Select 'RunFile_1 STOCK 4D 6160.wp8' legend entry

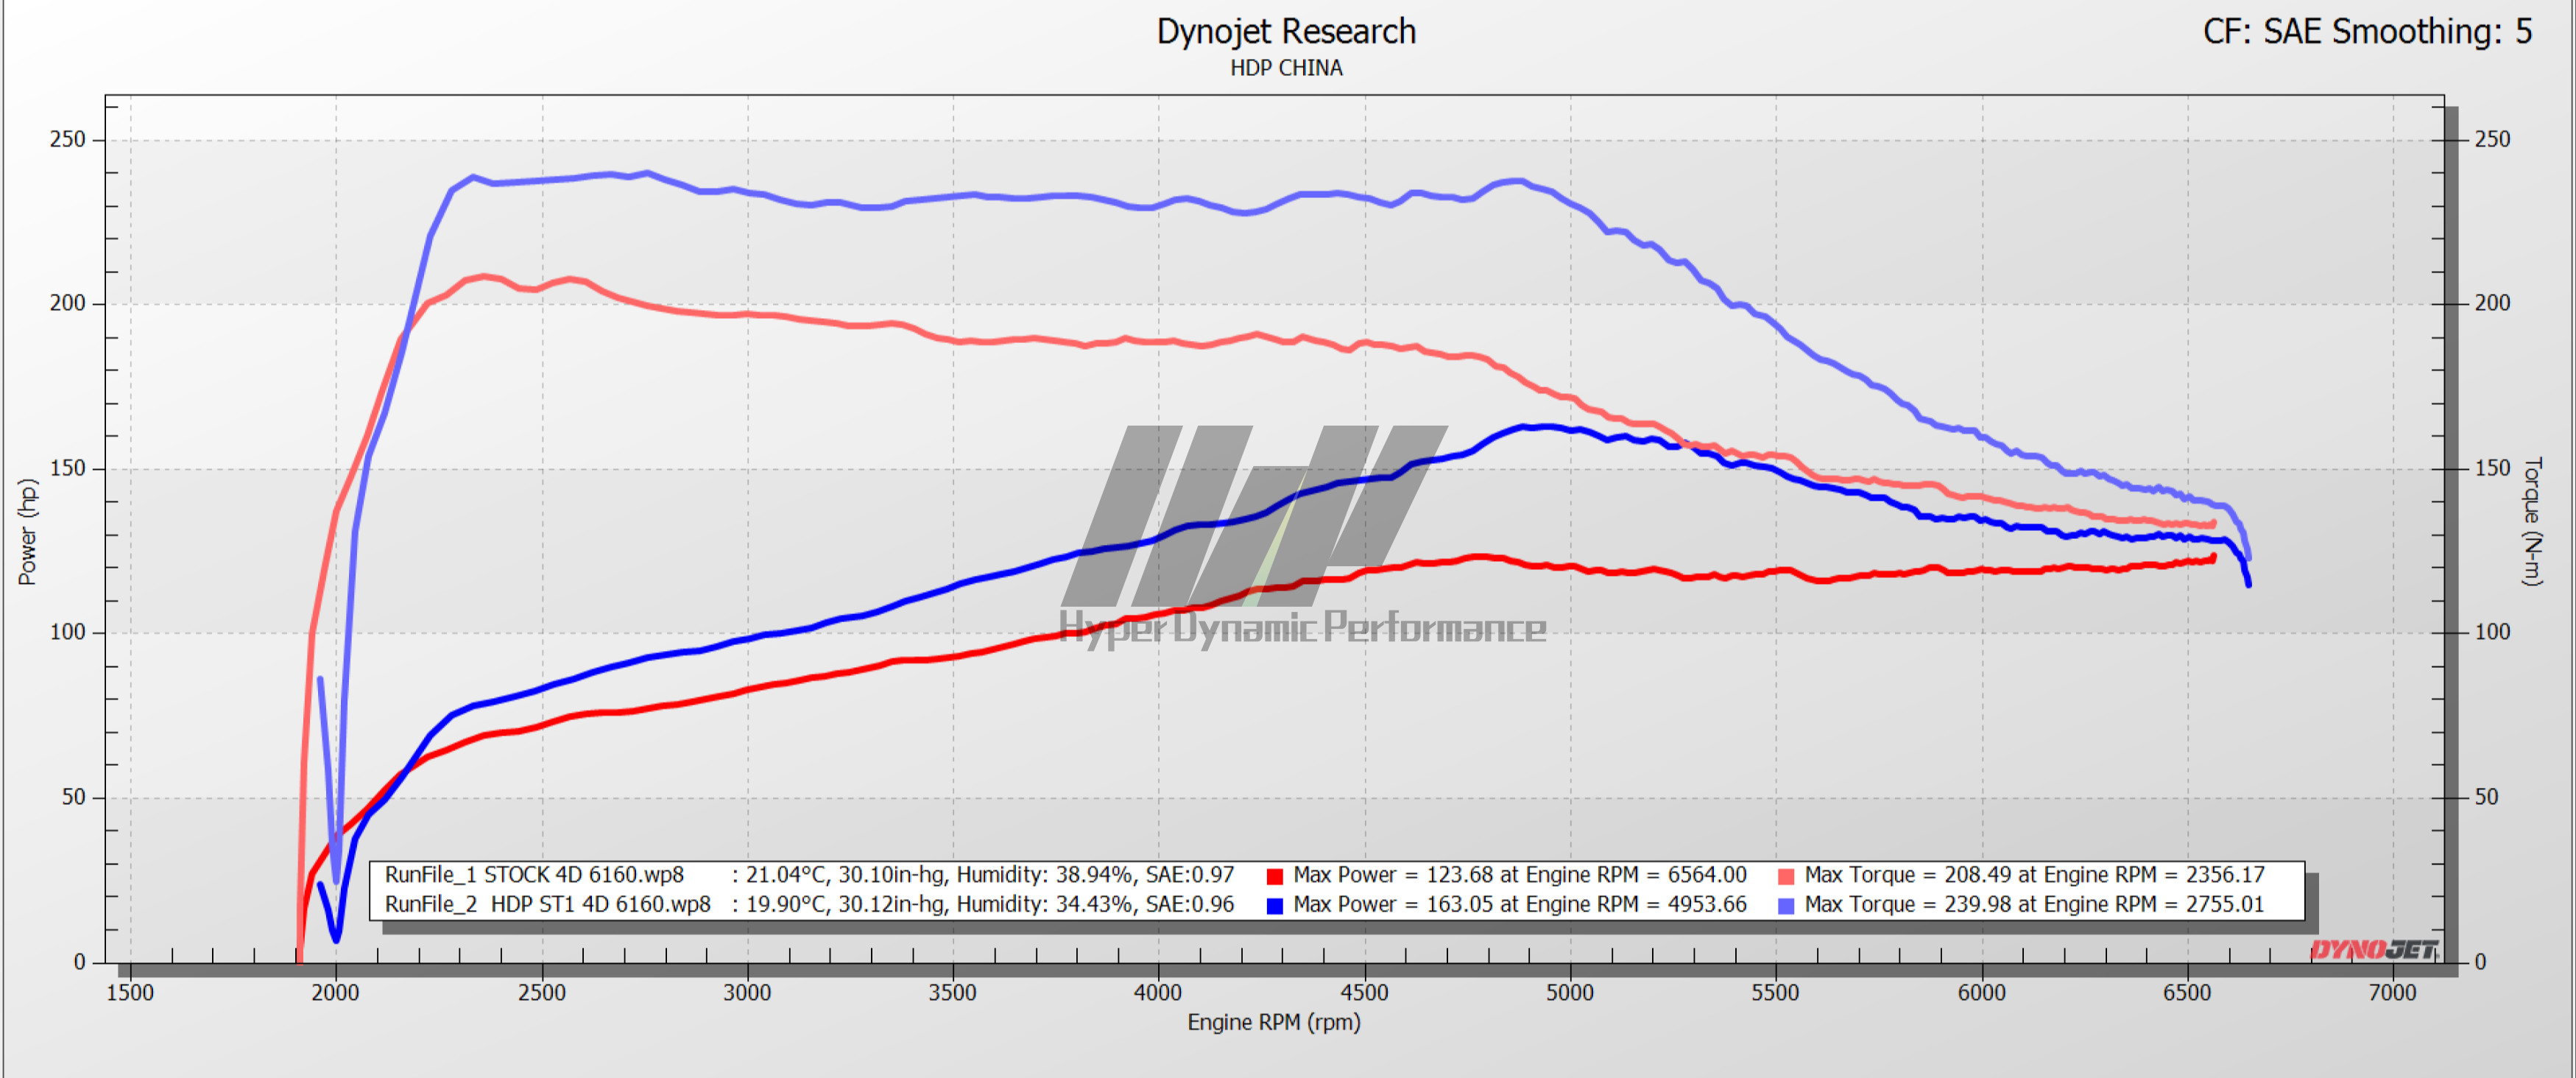click(535, 875)
